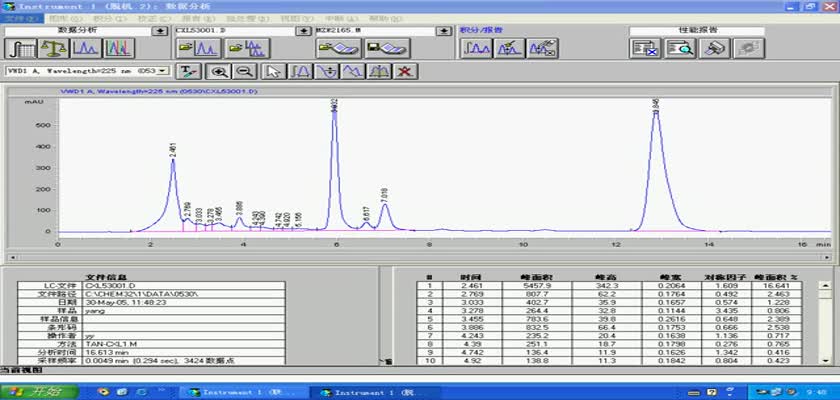Click the 峰高 column header
The height and width of the screenshot is (400, 840).
pos(606,277)
